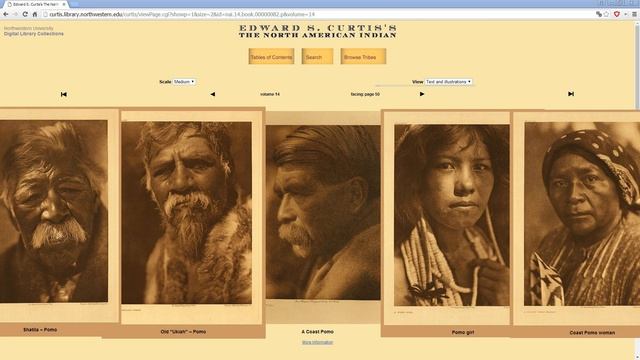Screen dimensions: 640x360
Task: Open Northwestern University link
Action: click(x=29, y=29)
